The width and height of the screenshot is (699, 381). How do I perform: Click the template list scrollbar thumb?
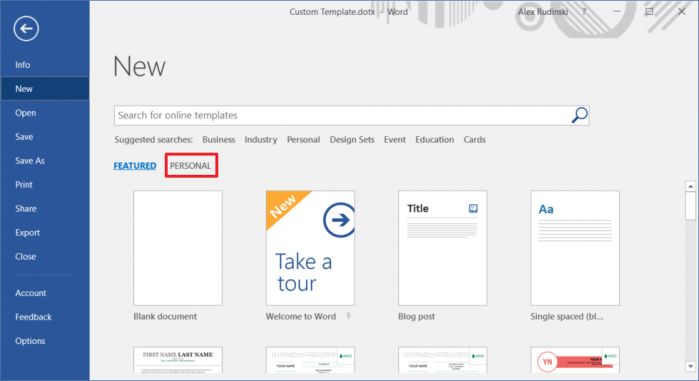(691, 206)
